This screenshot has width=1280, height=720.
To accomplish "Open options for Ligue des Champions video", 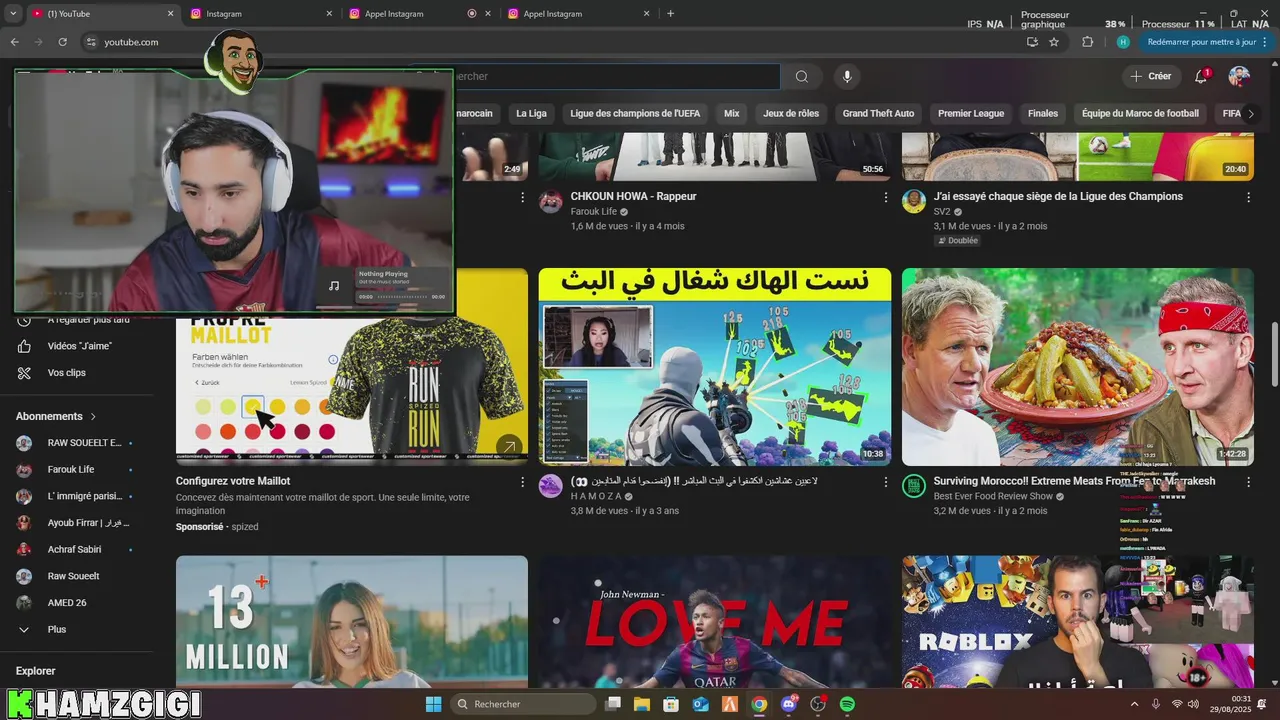I will 1248,197.
